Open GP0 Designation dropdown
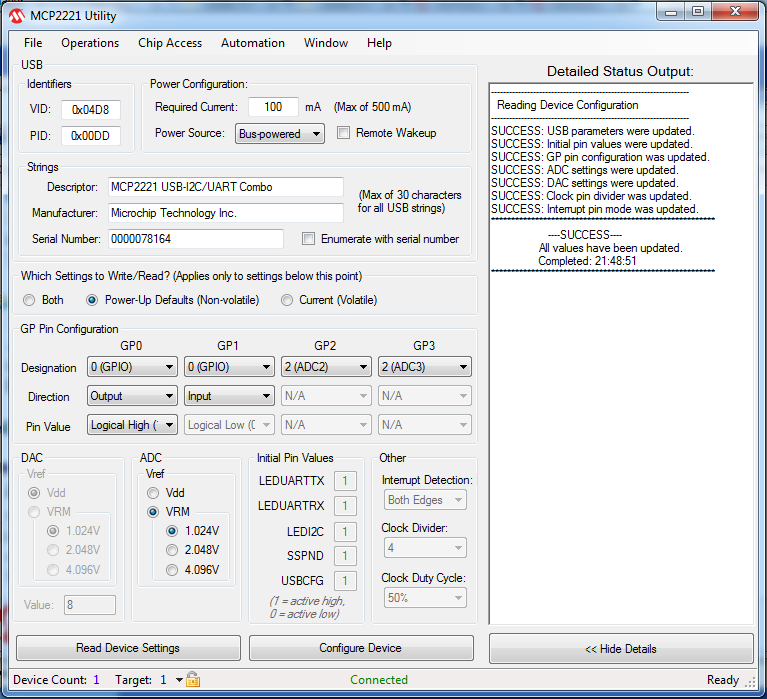The image size is (767, 699). [x=132, y=367]
